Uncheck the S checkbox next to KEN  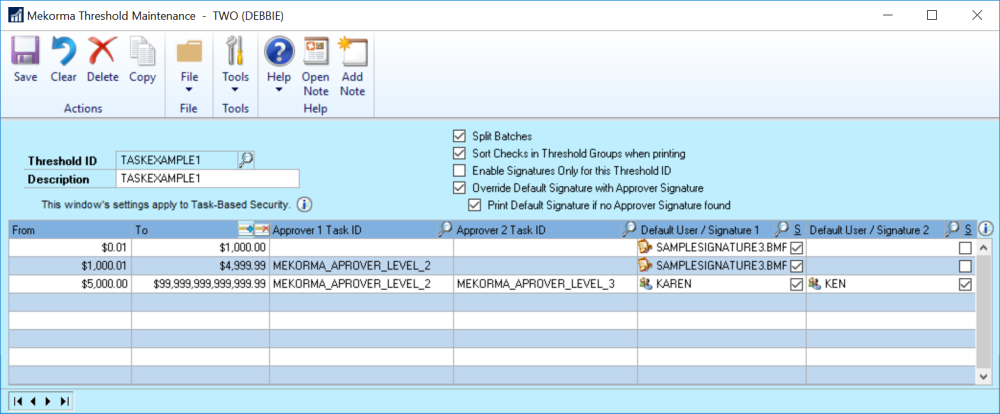(x=966, y=284)
